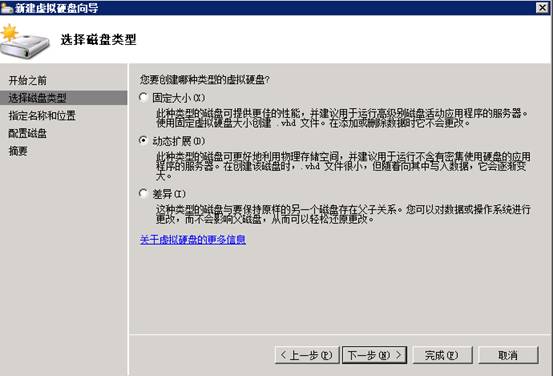
Task: Click the 选择磁盘类型 page heading
Action: coord(98,39)
